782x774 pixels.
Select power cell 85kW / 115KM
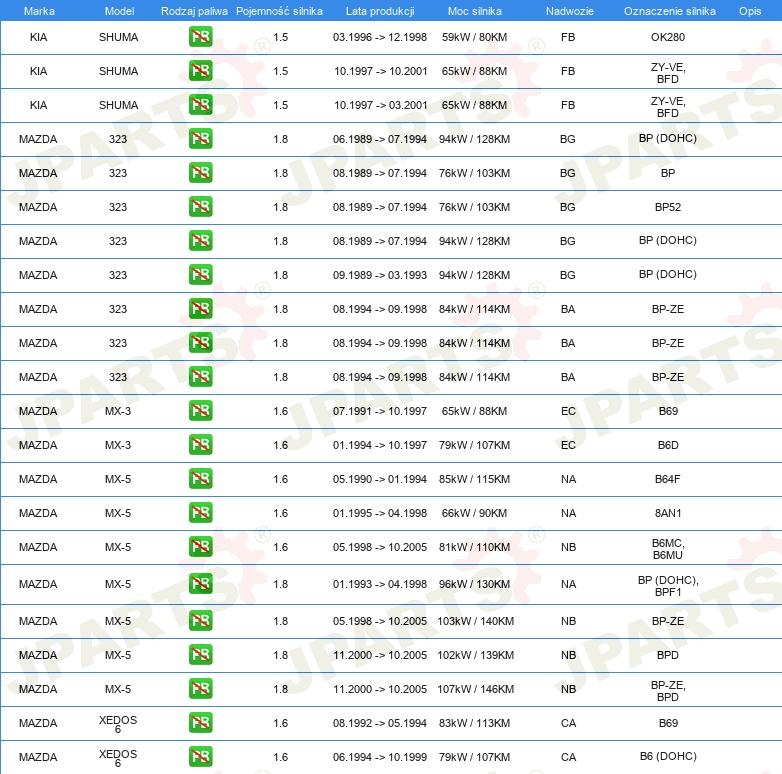(x=474, y=479)
